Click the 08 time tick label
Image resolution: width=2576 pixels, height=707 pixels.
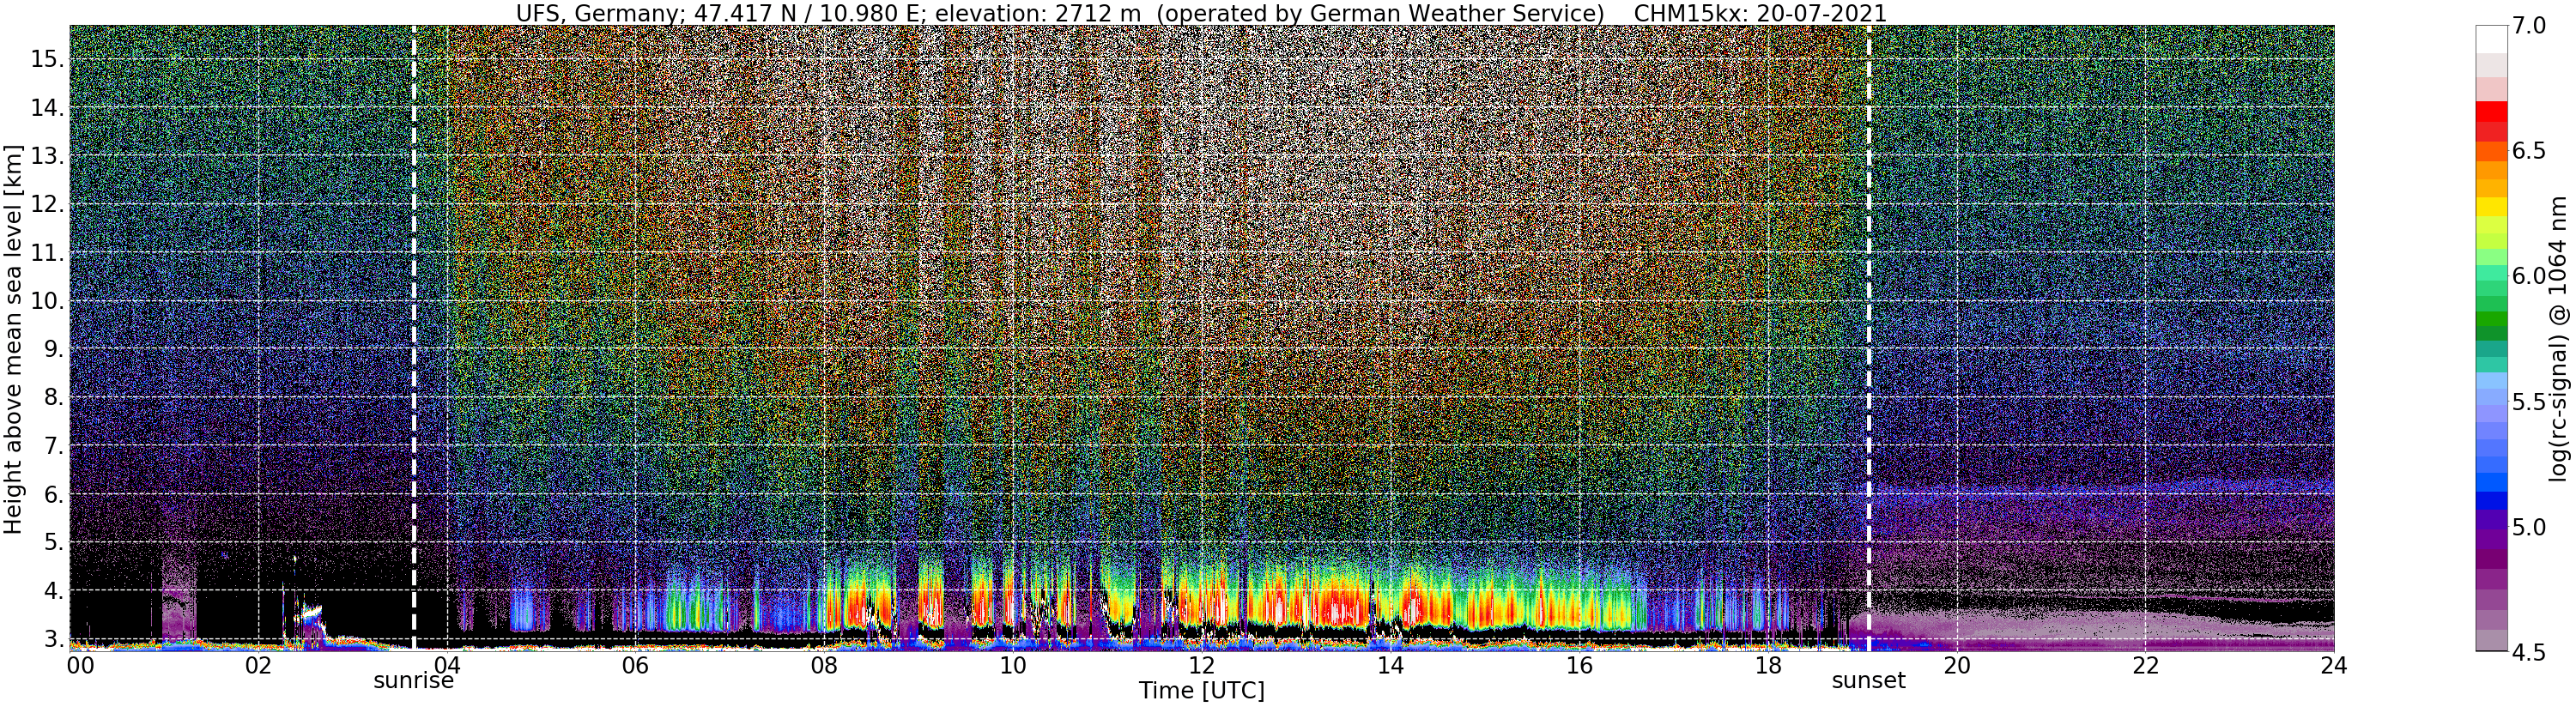point(824,666)
